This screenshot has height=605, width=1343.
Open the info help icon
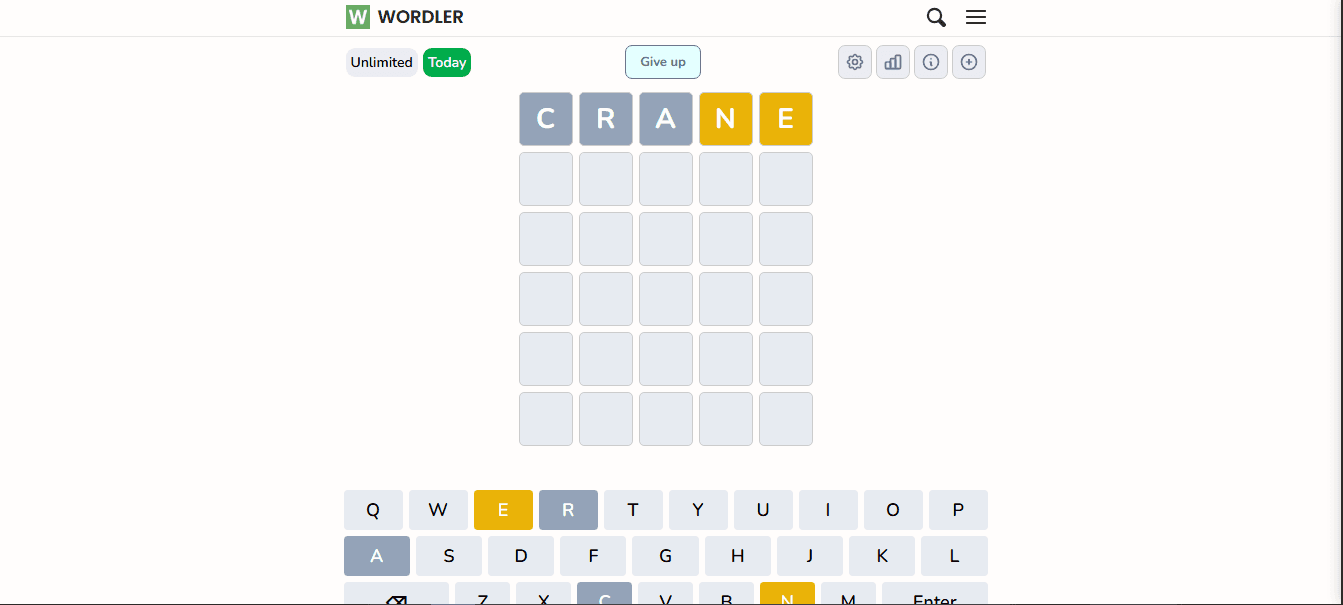931,62
